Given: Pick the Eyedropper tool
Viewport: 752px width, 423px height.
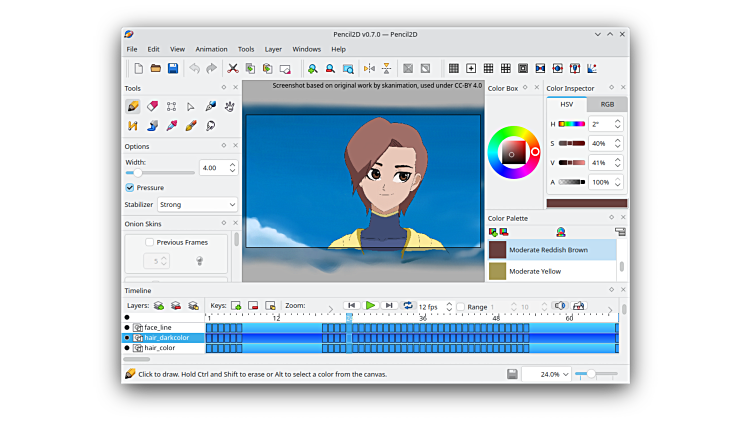Looking at the screenshot, I should (x=171, y=126).
